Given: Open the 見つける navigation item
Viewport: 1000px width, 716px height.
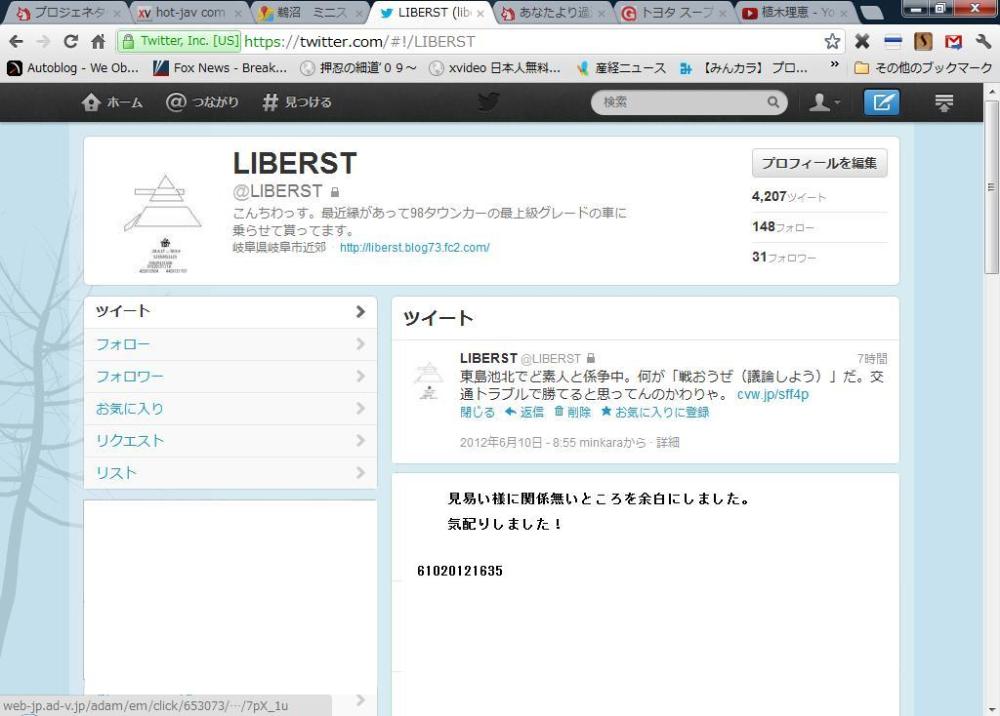Looking at the screenshot, I should tap(297, 102).
